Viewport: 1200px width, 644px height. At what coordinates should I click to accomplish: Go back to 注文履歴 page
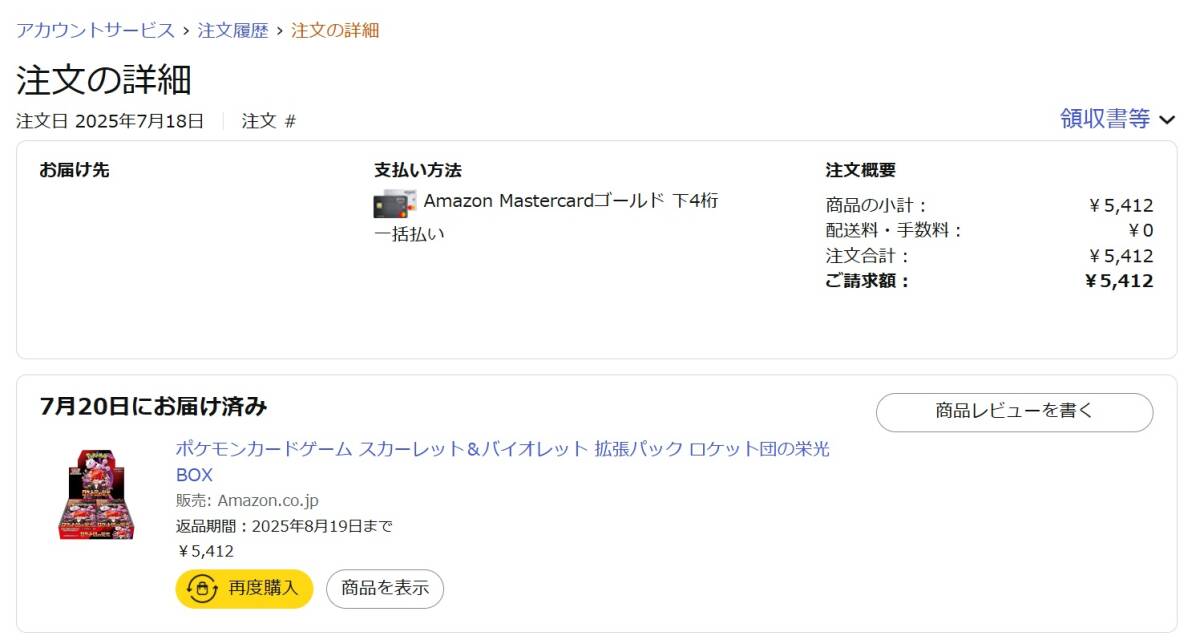tap(233, 30)
